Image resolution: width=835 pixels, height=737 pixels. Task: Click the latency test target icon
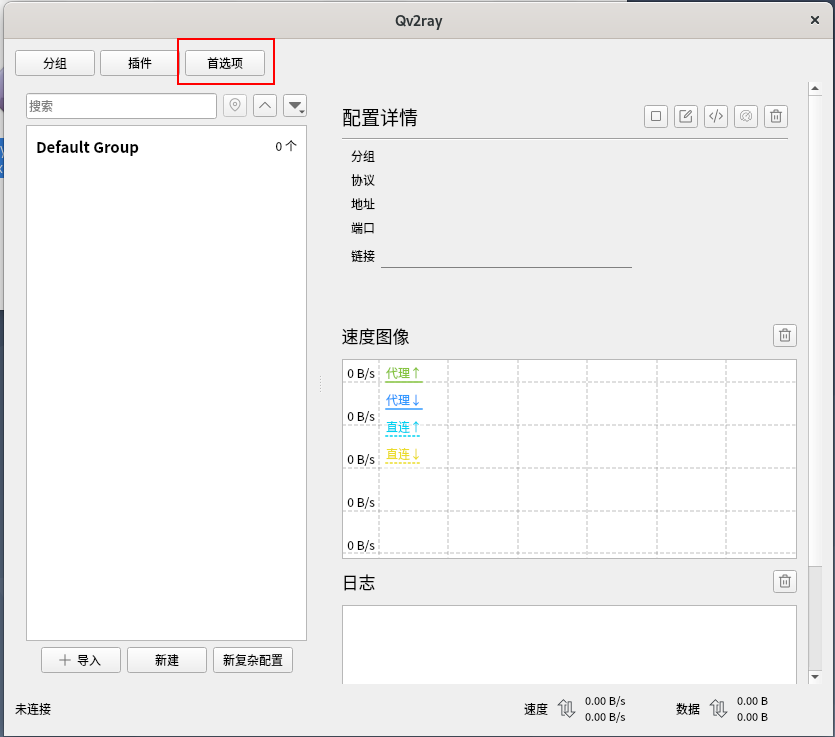tap(746, 116)
